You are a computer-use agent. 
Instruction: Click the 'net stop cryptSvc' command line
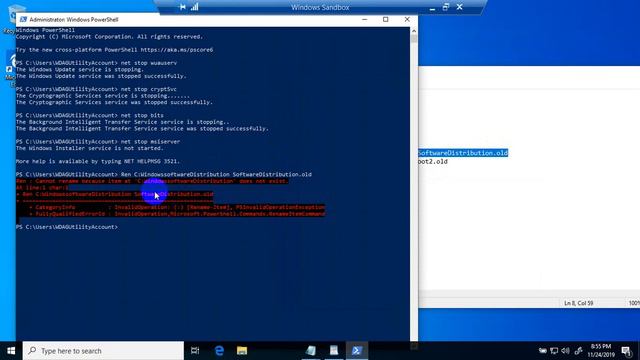point(96,89)
